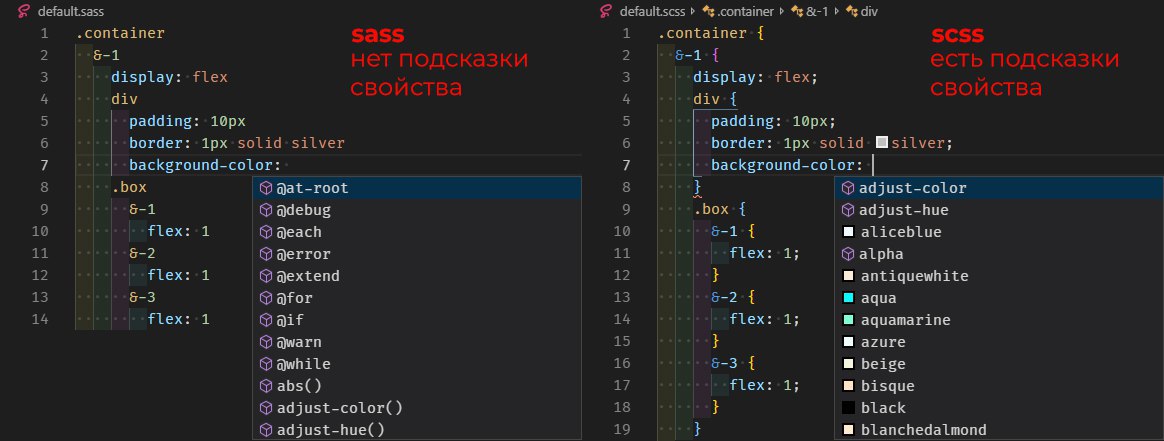Click cube icon beside @while
The height and width of the screenshot is (441, 1164).
coord(266,365)
